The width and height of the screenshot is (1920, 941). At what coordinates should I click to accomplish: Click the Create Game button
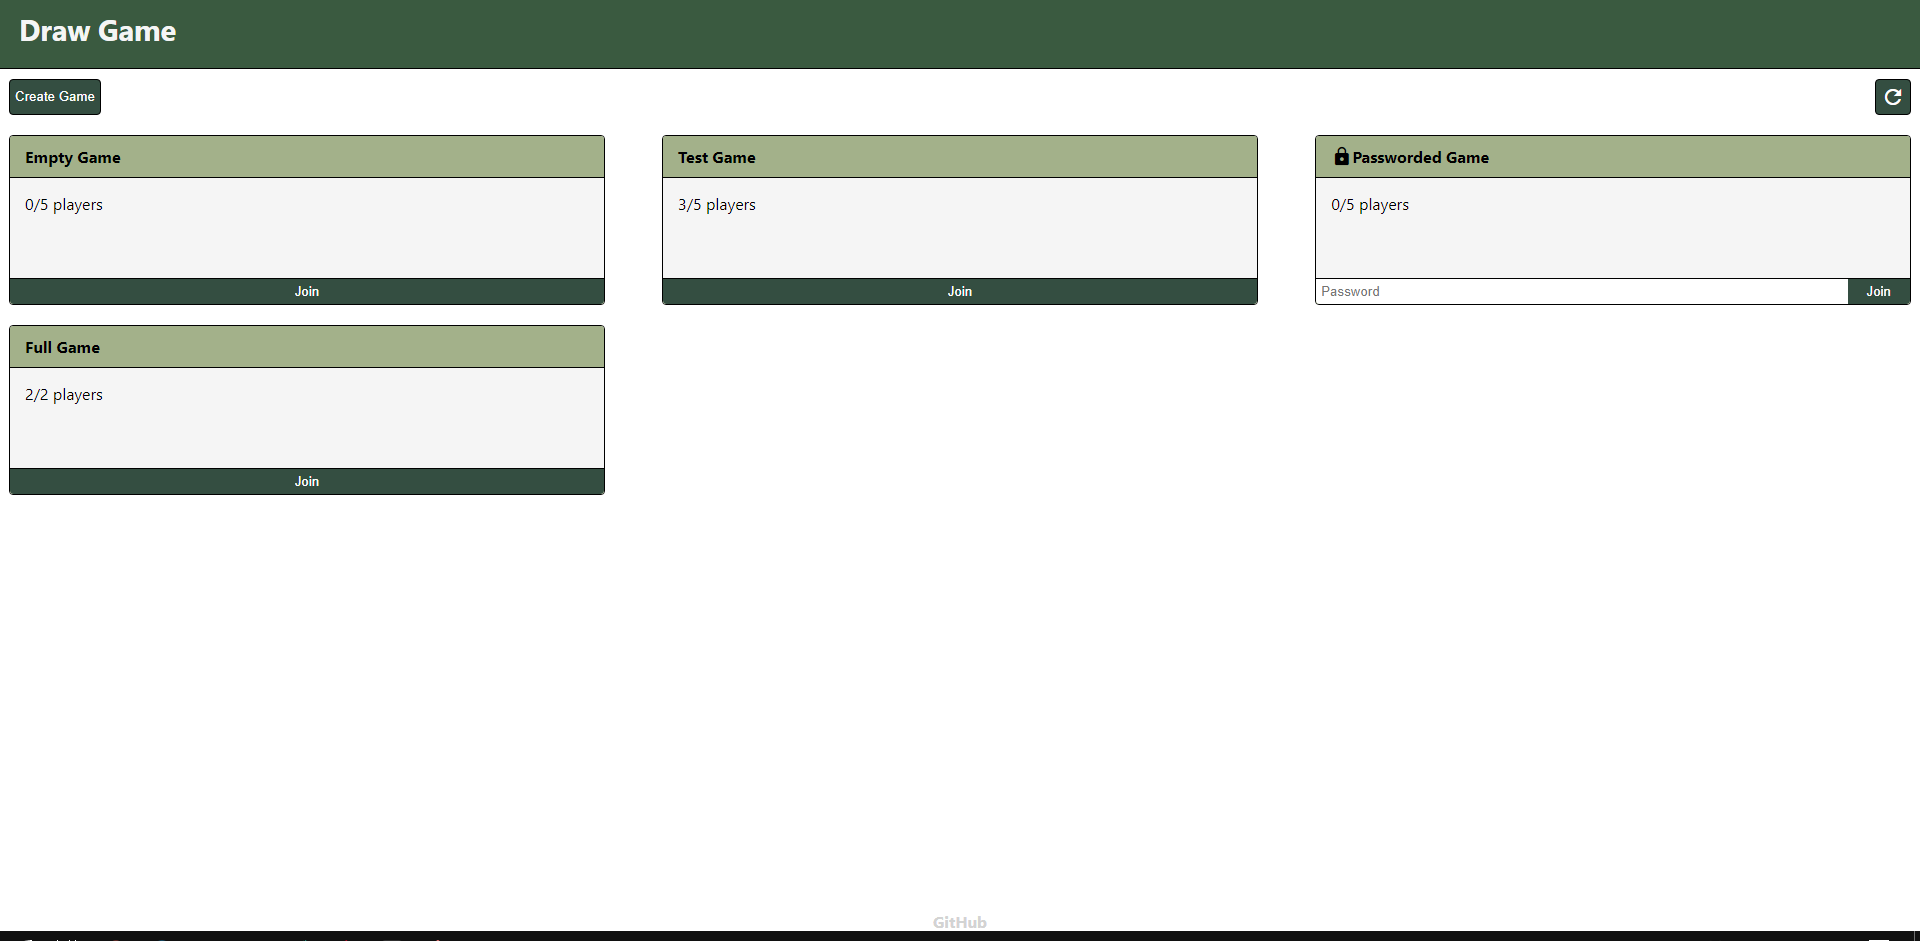pyautogui.click(x=55, y=97)
